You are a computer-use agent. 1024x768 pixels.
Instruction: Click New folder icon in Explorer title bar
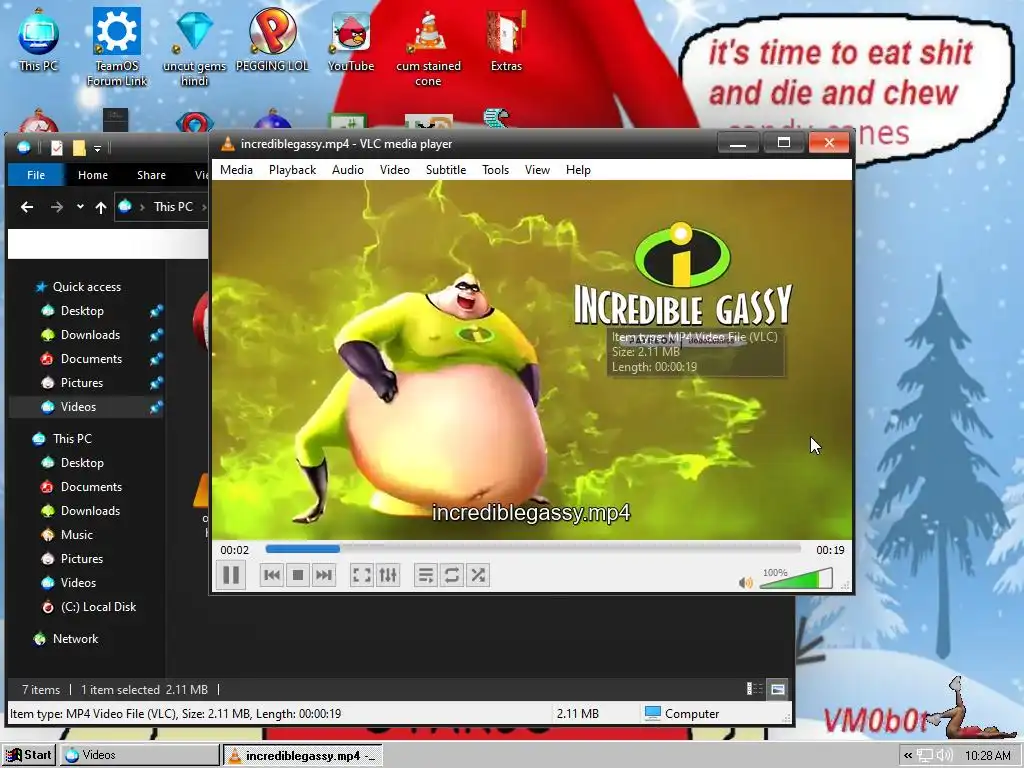79,148
